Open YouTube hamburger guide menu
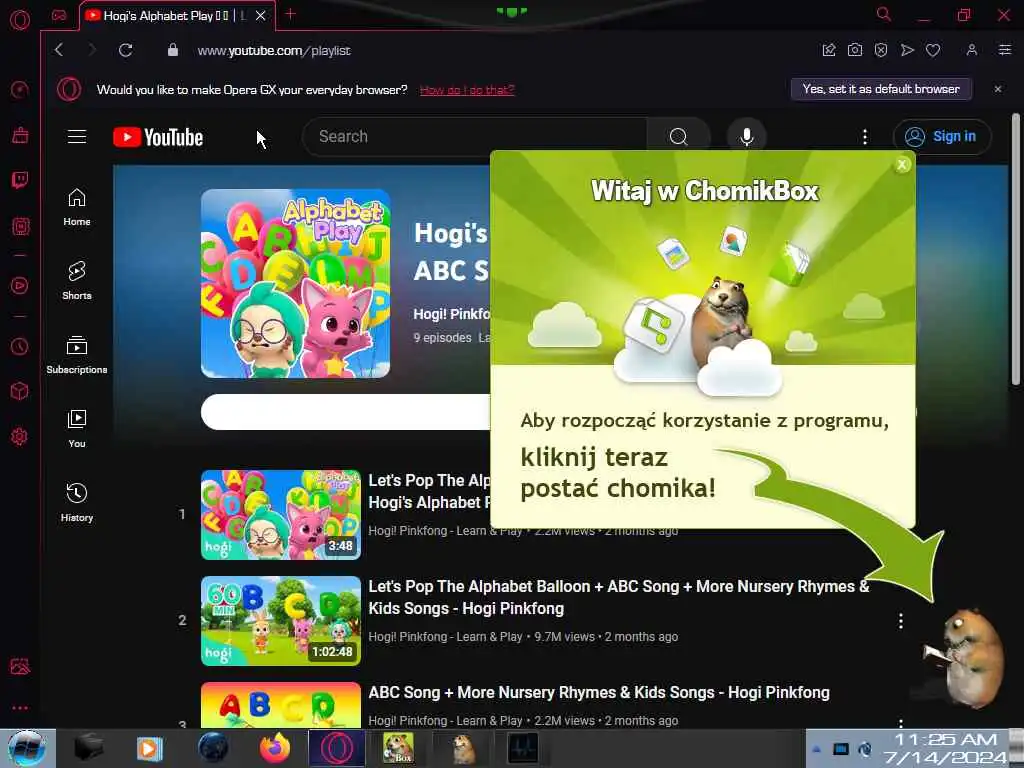This screenshot has width=1024, height=768. 77,136
